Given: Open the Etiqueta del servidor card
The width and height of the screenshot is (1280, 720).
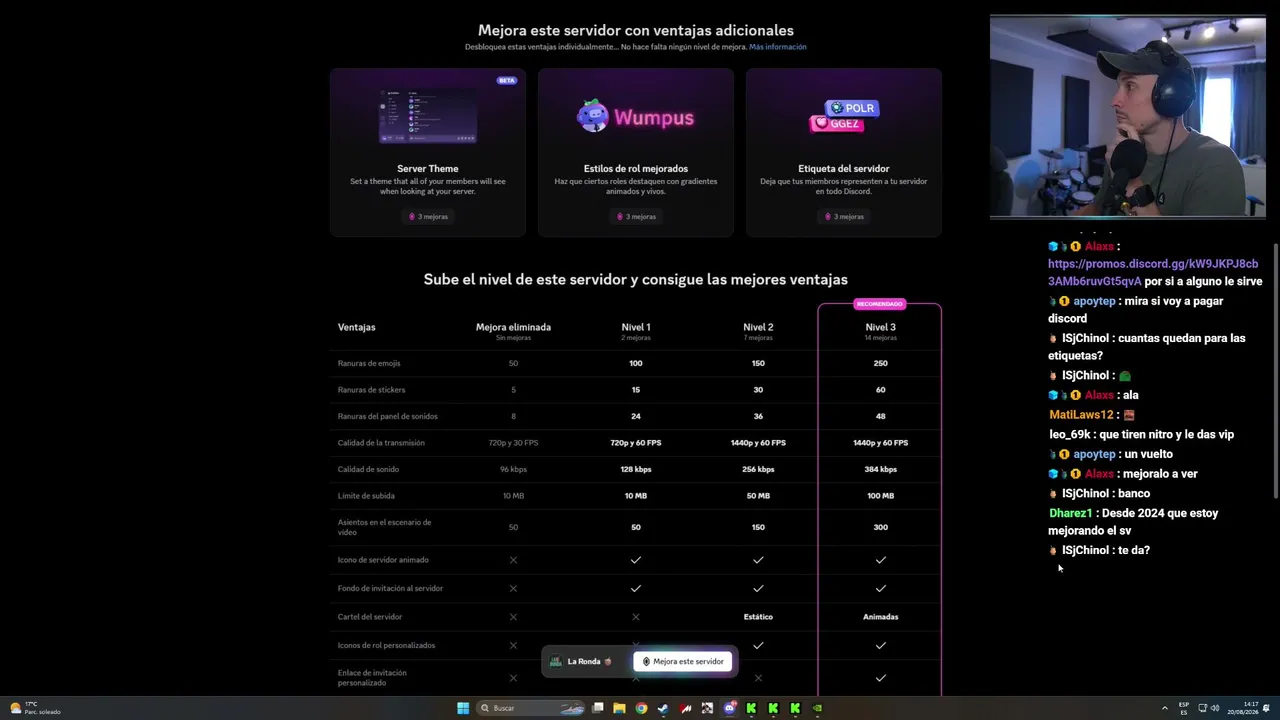Looking at the screenshot, I should [843, 152].
